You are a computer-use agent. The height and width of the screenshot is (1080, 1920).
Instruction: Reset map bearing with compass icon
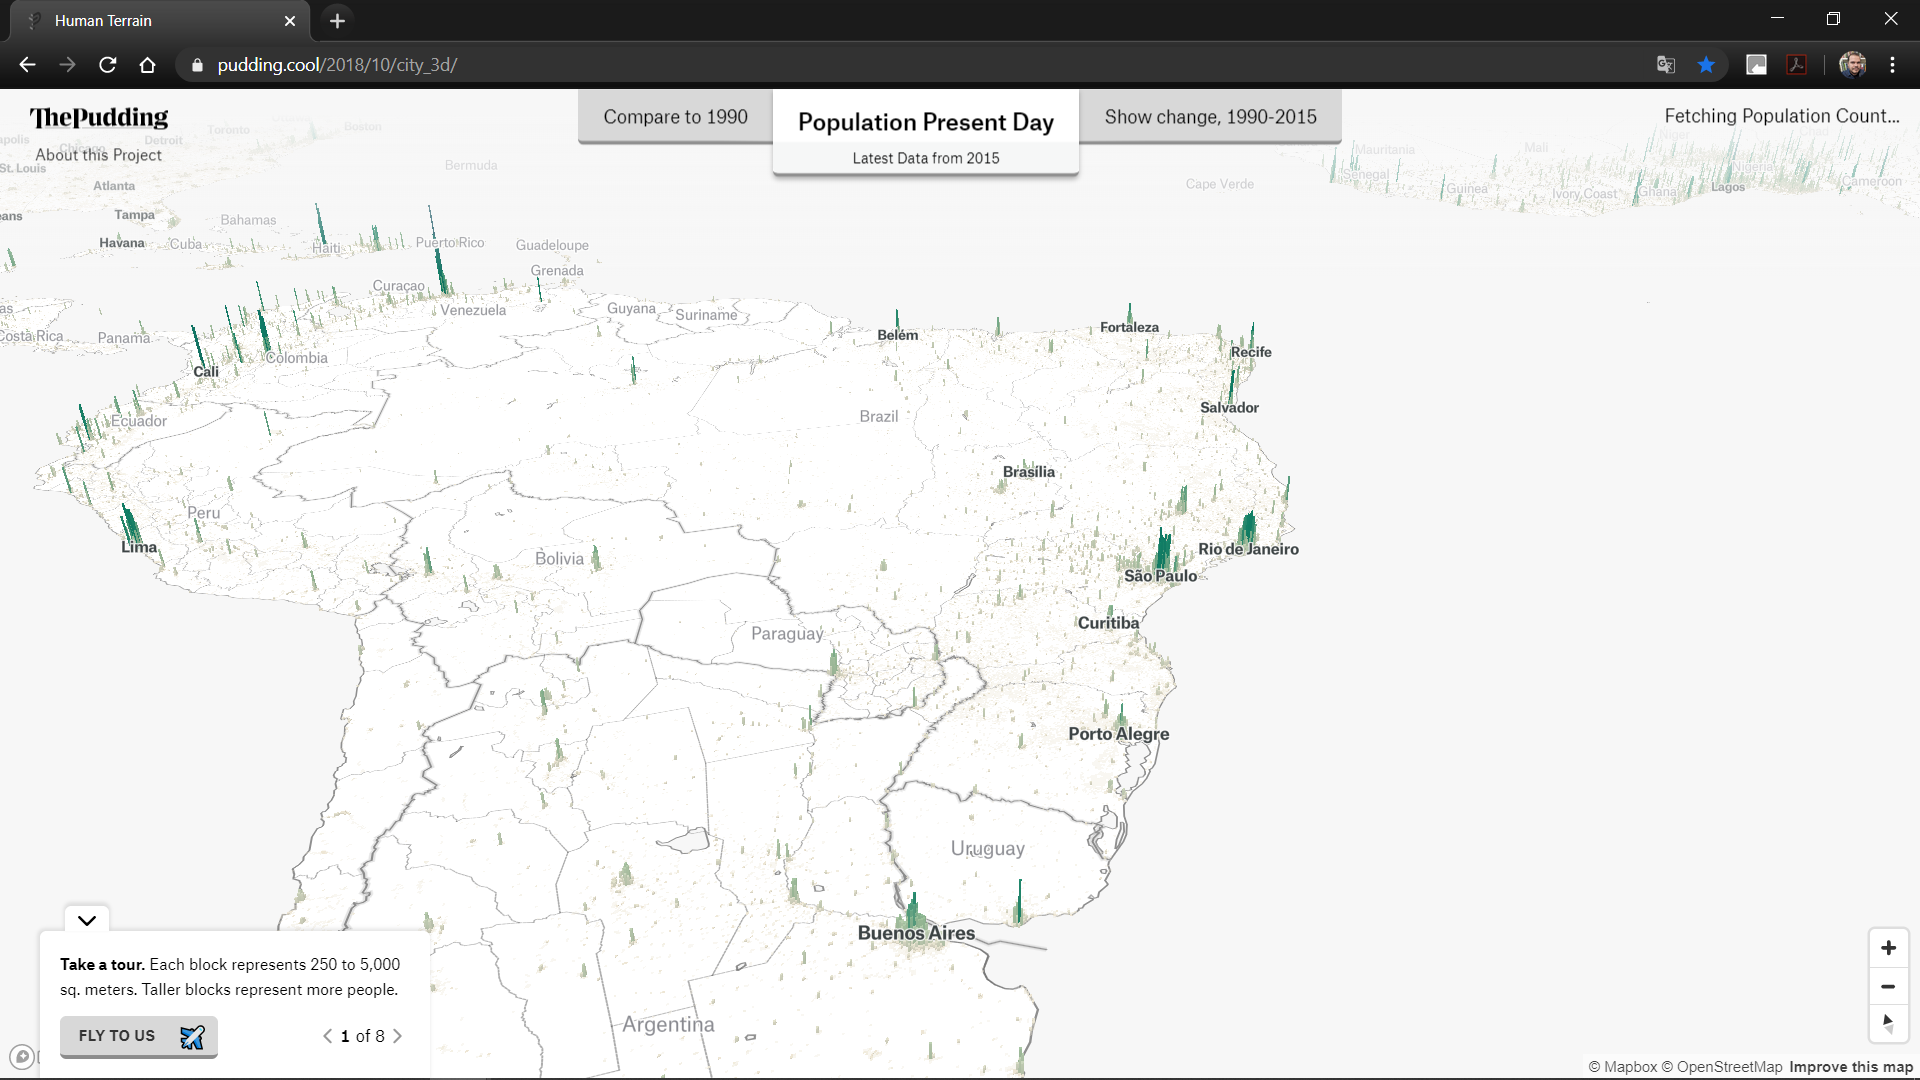(1888, 1025)
